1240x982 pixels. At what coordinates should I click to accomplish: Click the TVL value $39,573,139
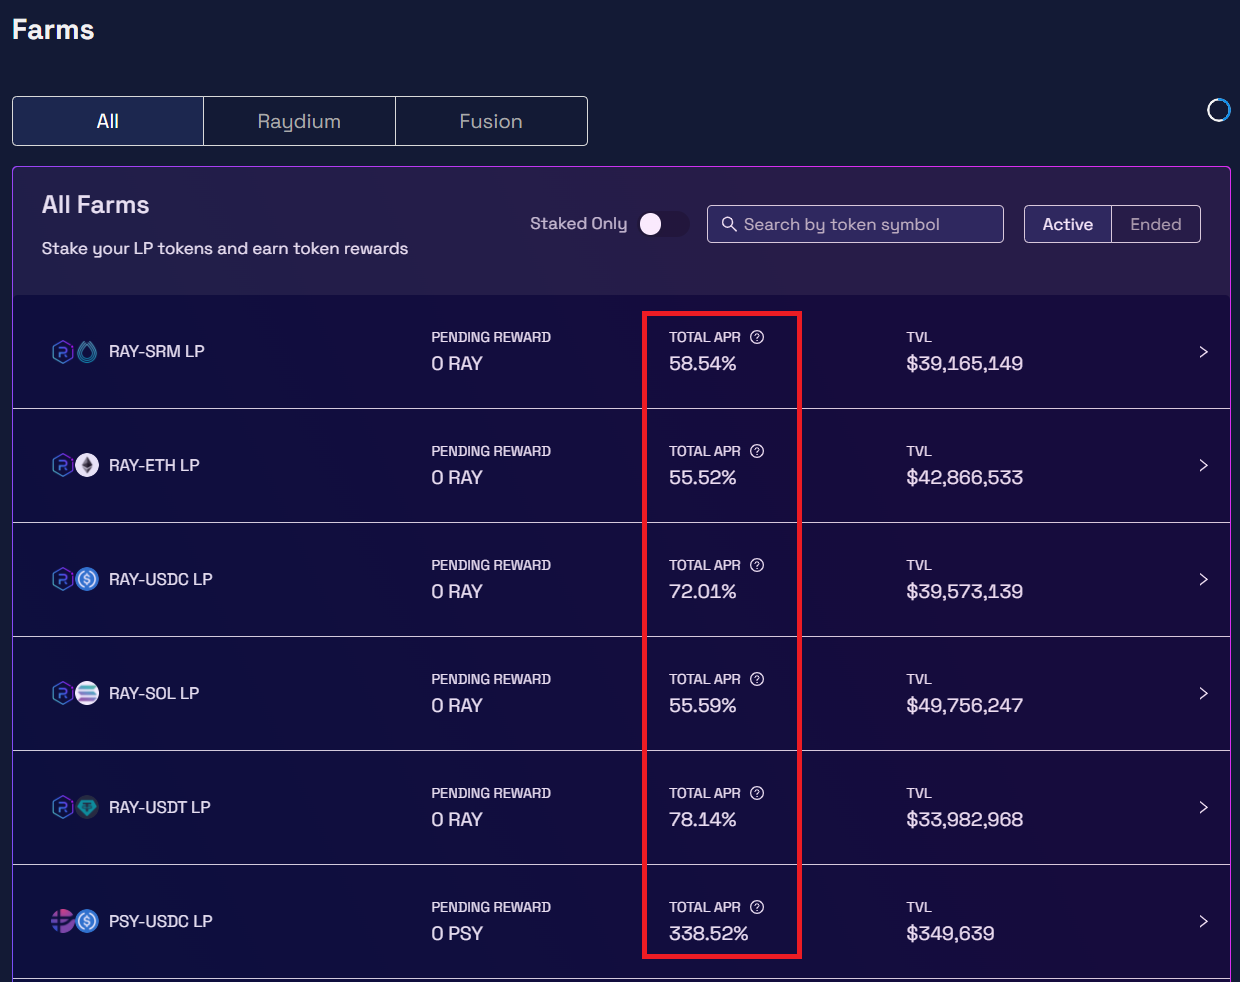[964, 592]
